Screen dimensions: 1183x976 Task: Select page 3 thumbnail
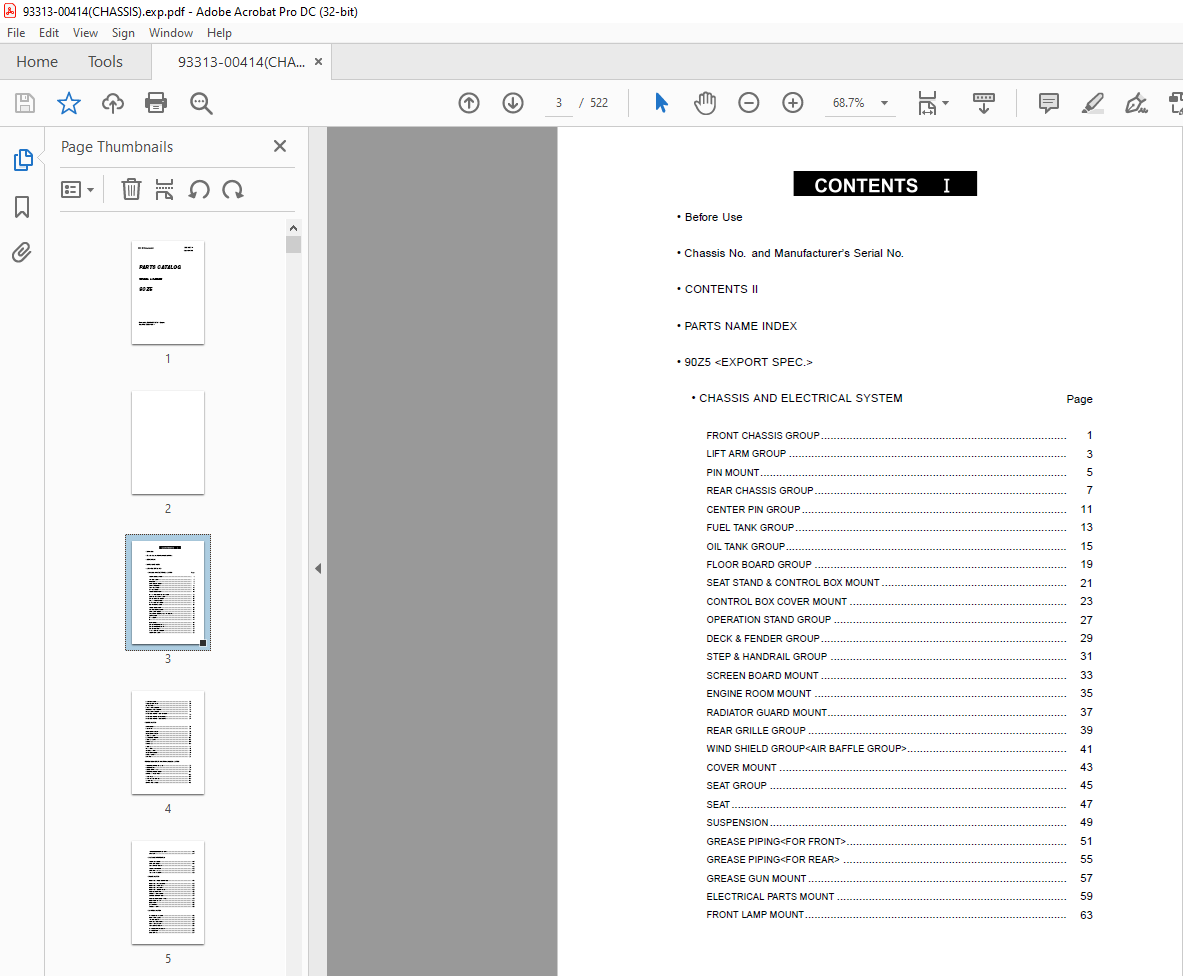coord(167,593)
